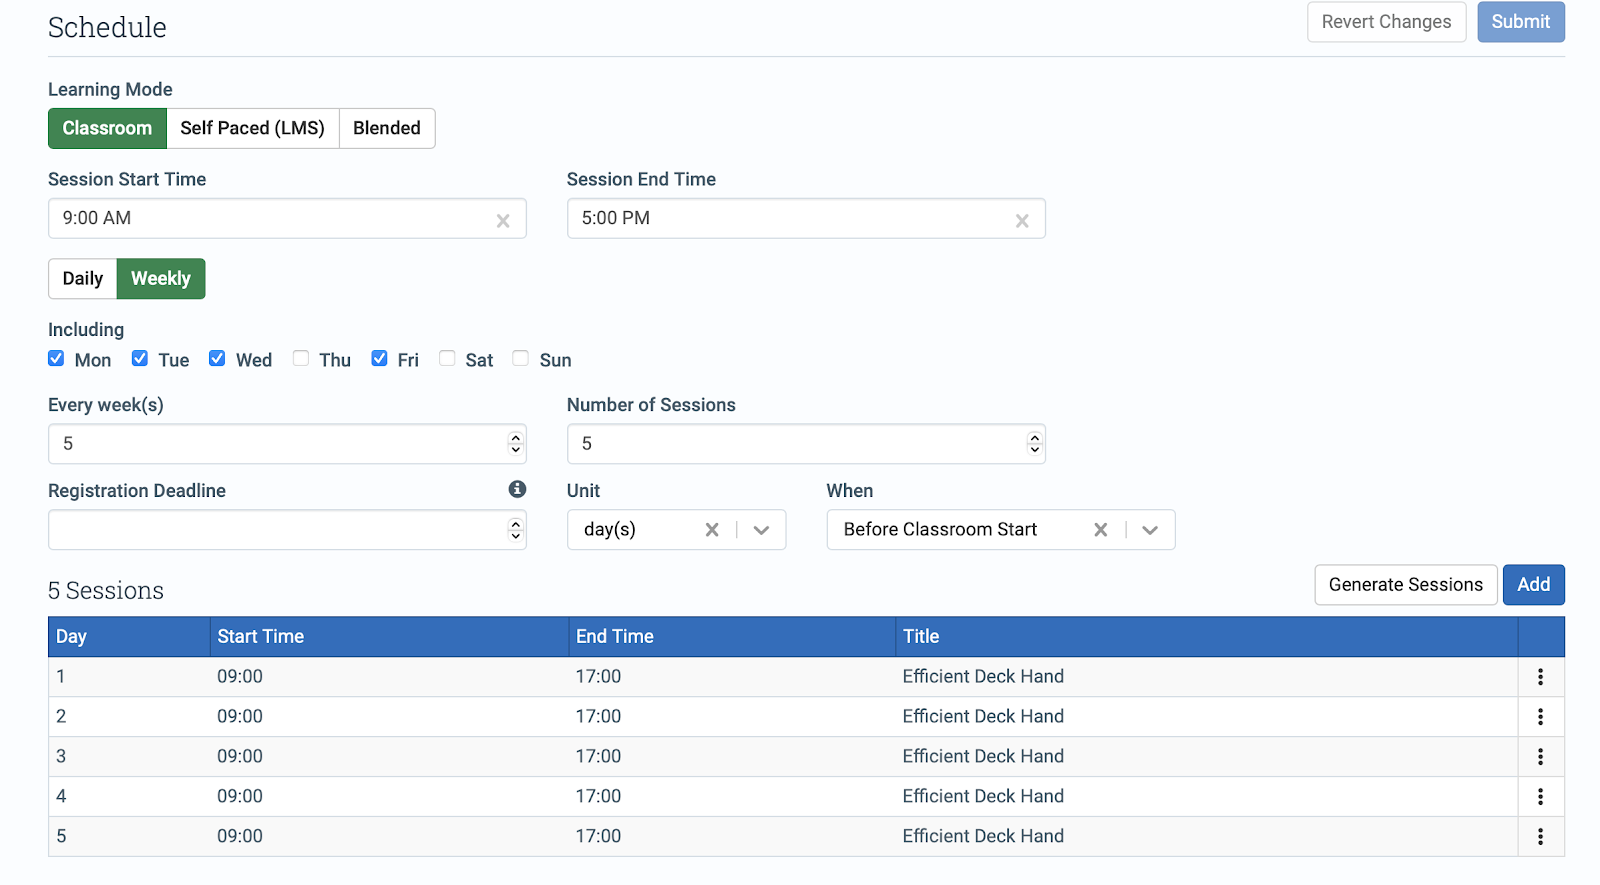The image size is (1600, 885).
Task: Expand the Unit dropdown
Action: click(762, 530)
